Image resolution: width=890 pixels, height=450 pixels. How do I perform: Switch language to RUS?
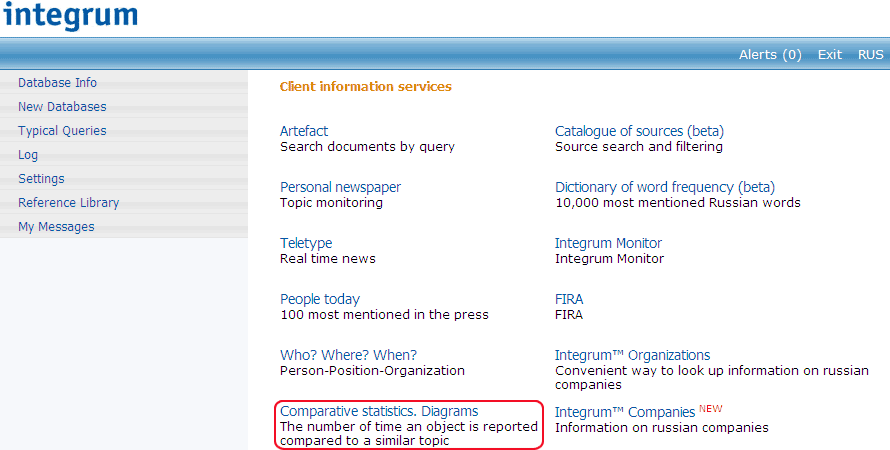point(870,55)
